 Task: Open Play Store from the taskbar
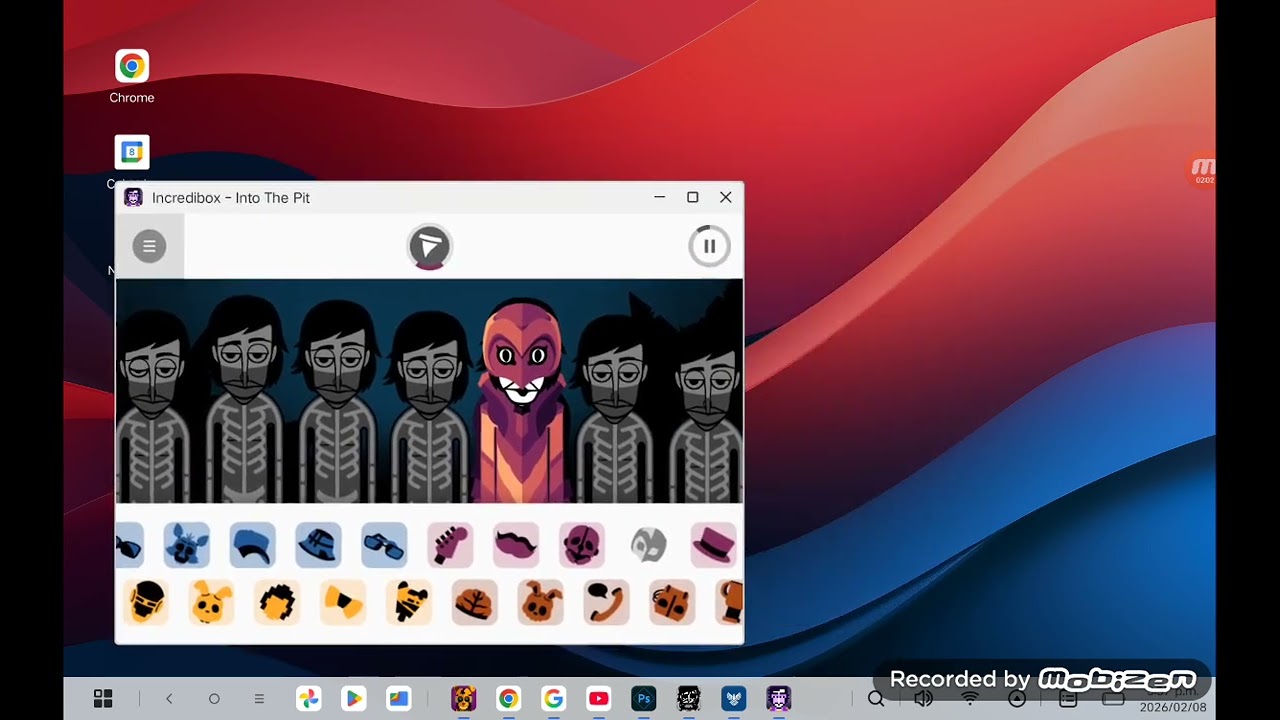pos(353,699)
